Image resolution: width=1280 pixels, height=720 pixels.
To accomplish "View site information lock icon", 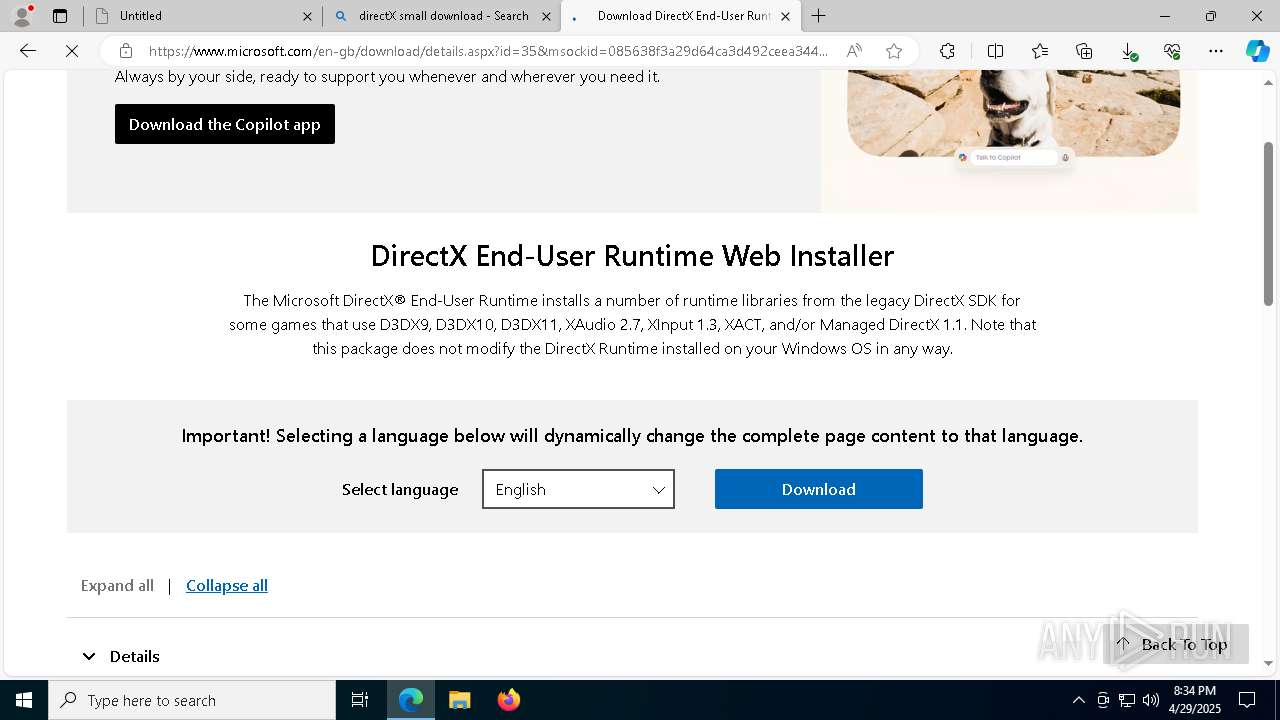I will [x=125, y=51].
